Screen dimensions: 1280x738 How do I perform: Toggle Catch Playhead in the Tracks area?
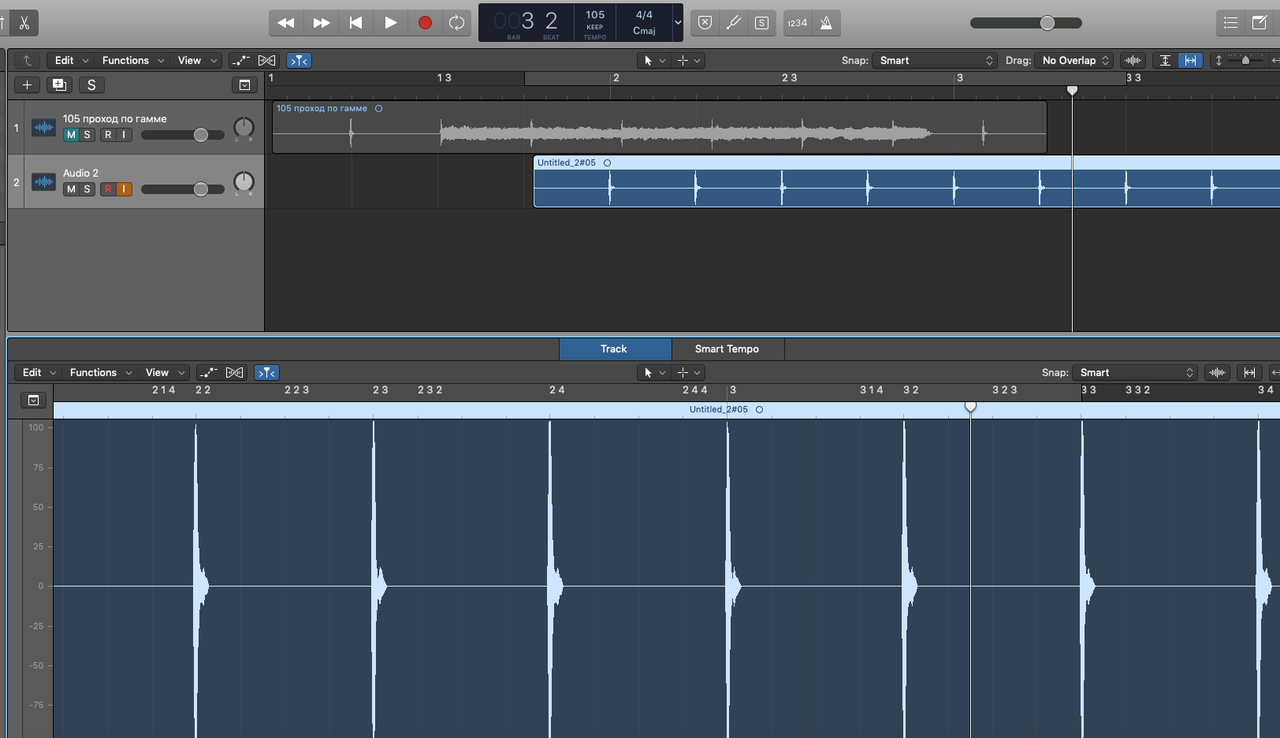click(299, 61)
